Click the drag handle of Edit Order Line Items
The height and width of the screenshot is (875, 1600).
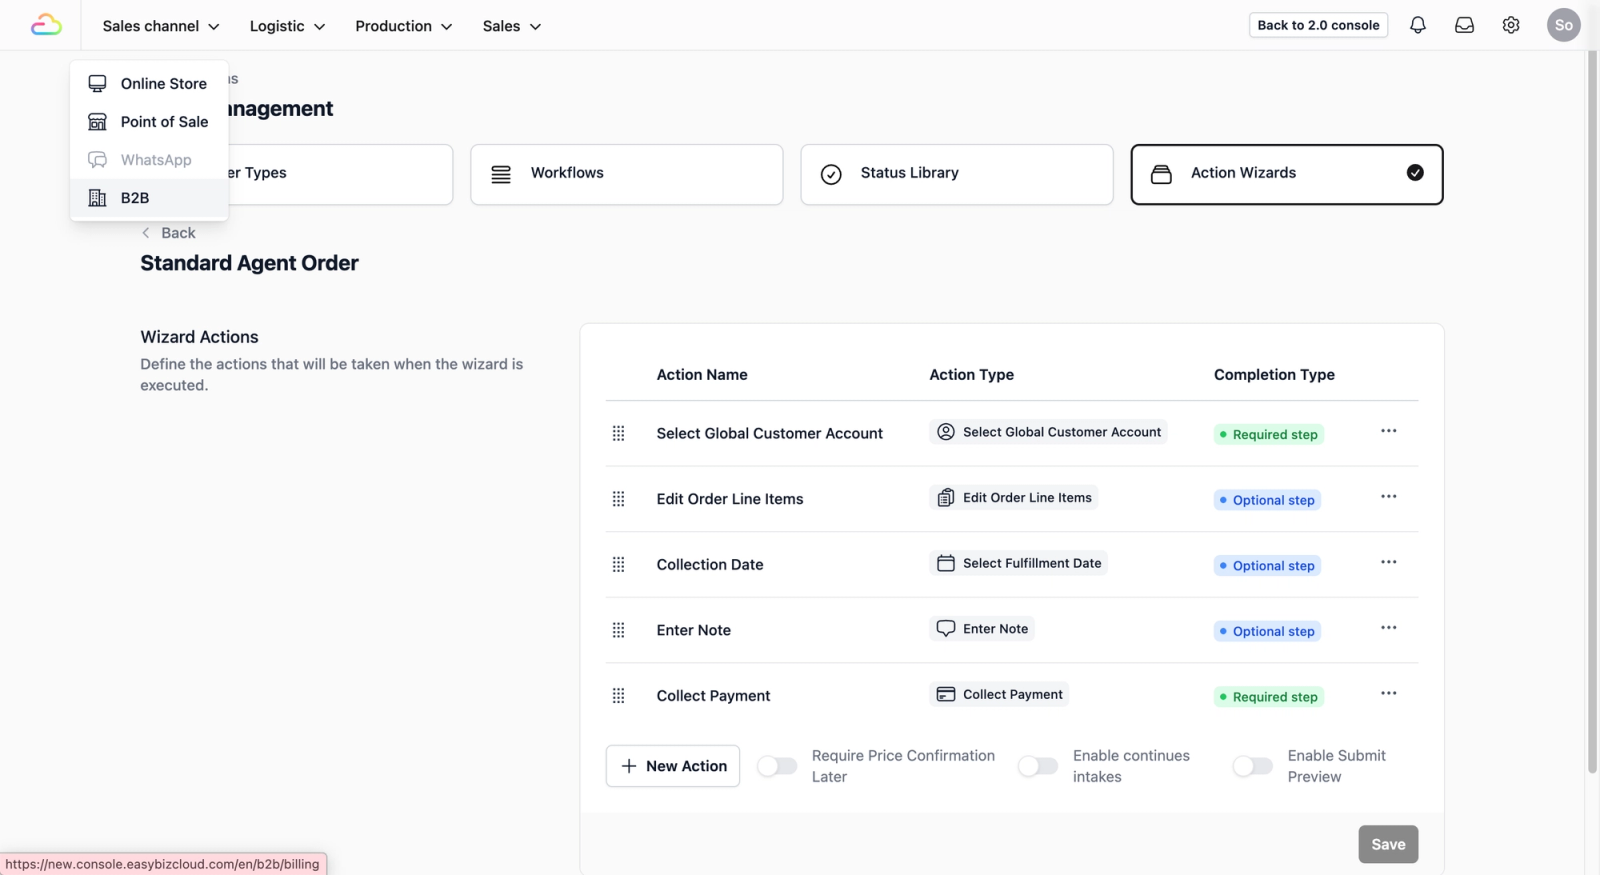pos(618,499)
